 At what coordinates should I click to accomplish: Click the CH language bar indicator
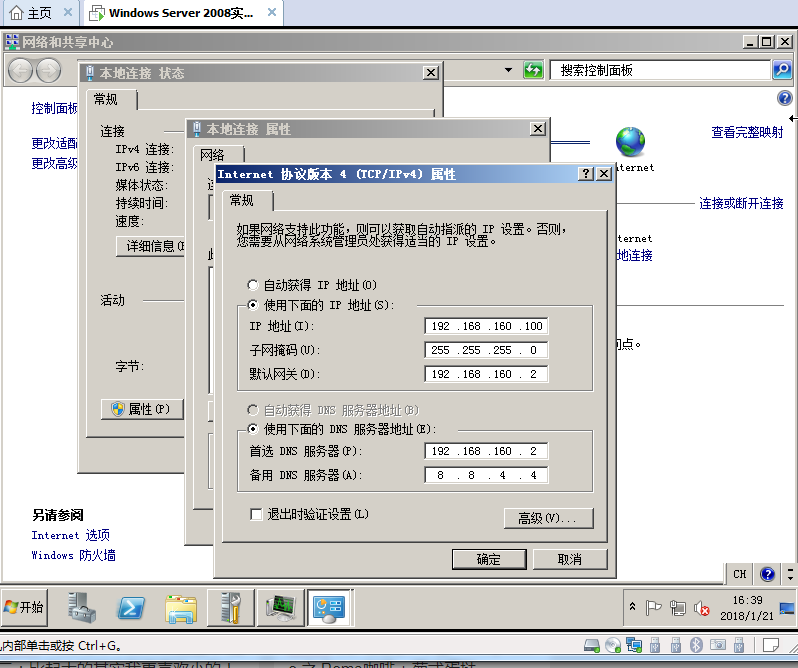(x=739, y=574)
